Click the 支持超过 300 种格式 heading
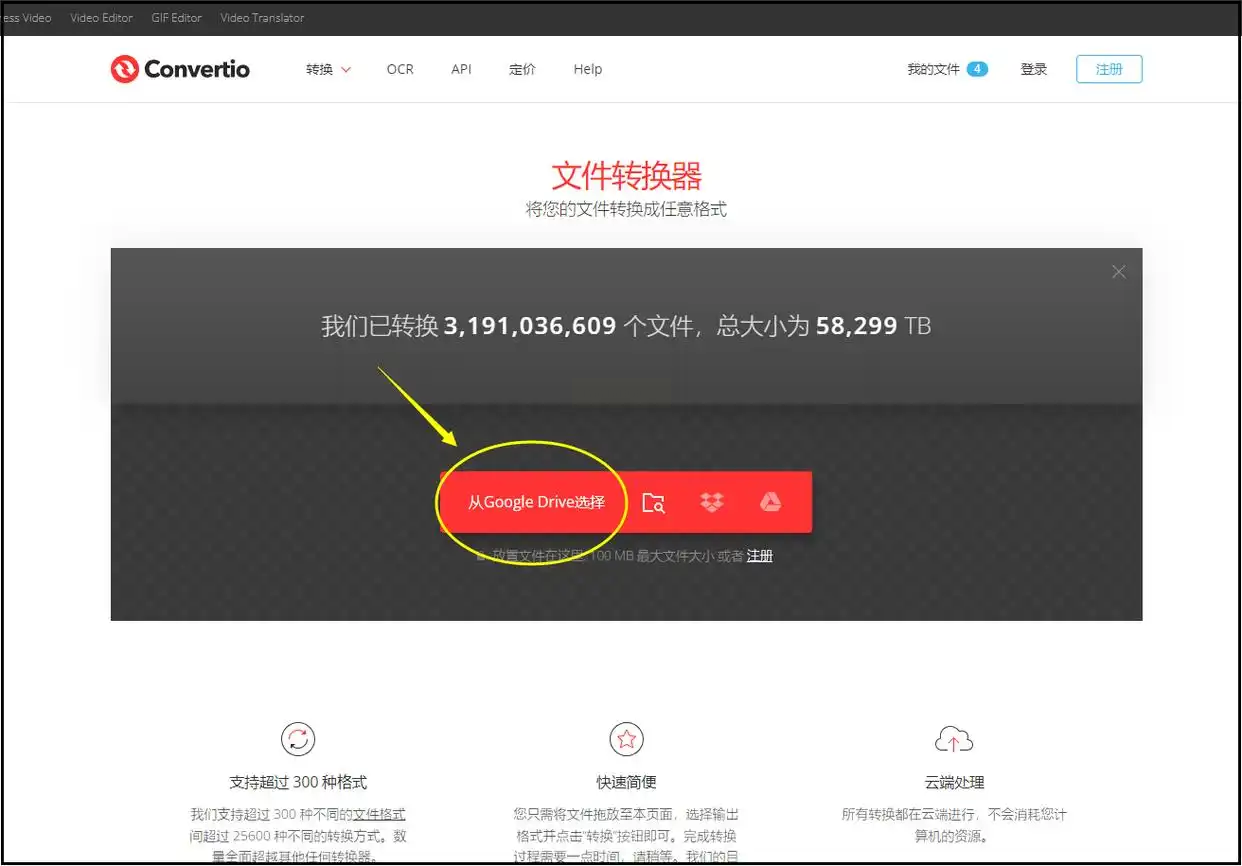 (298, 782)
